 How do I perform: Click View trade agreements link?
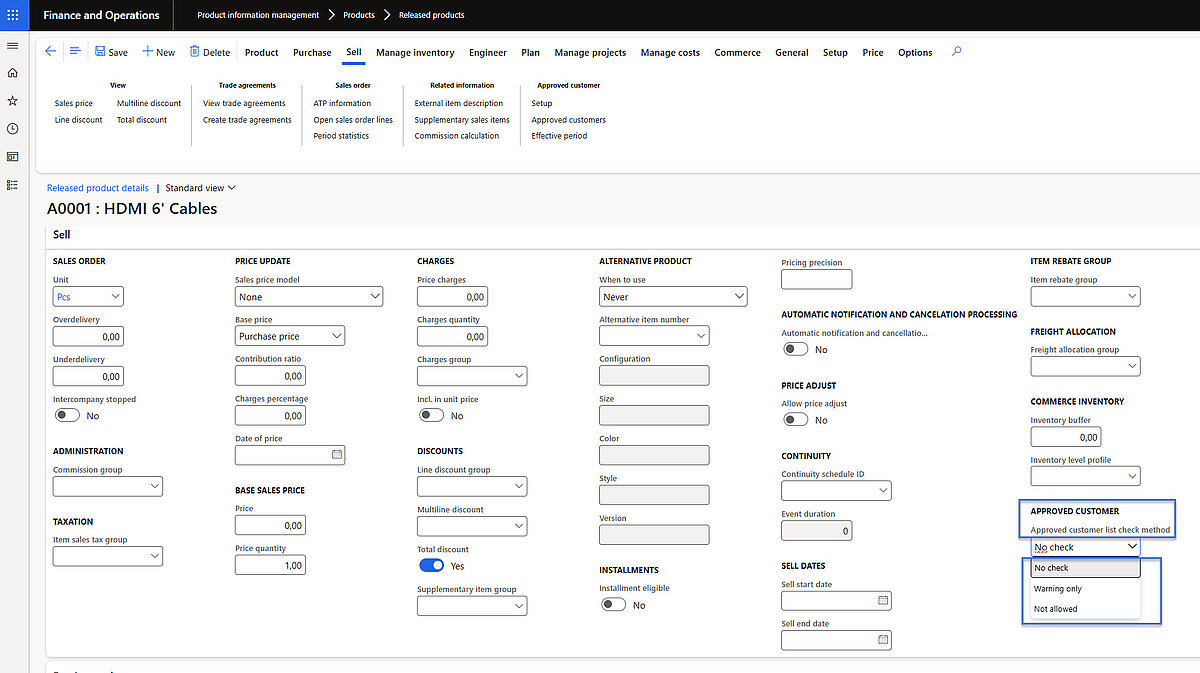point(244,103)
